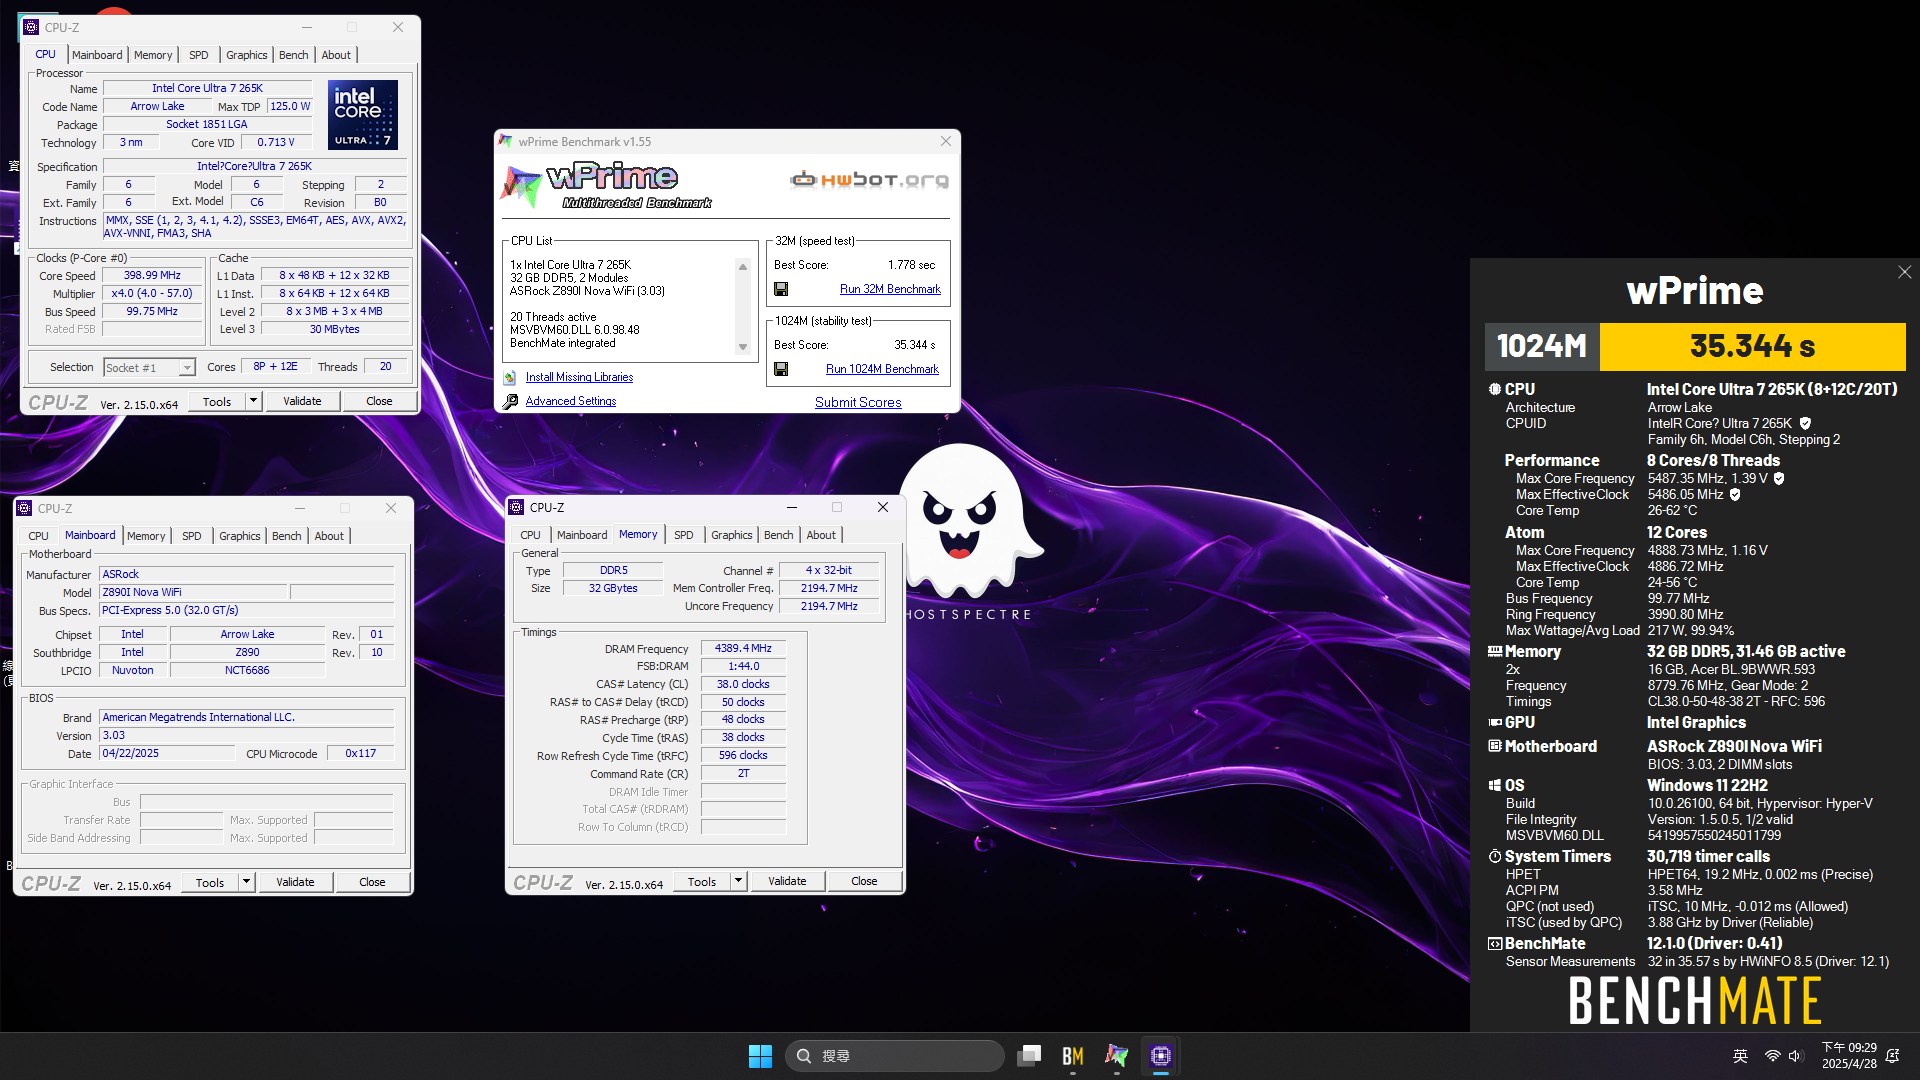Open the Socket #1 selection dropdown
1920x1080 pixels.
coord(186,368)
